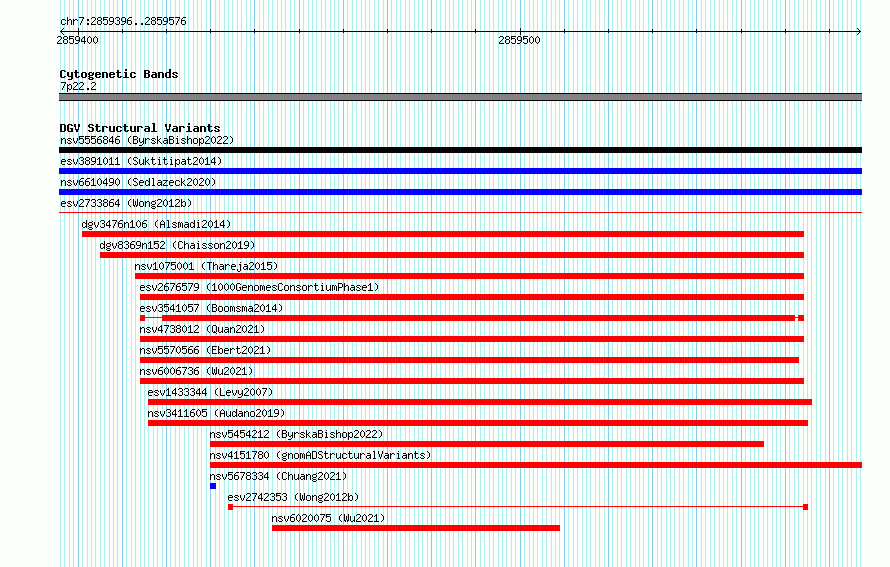
Task: Click the ruler's right arrowhead
Action: point(859,31)
